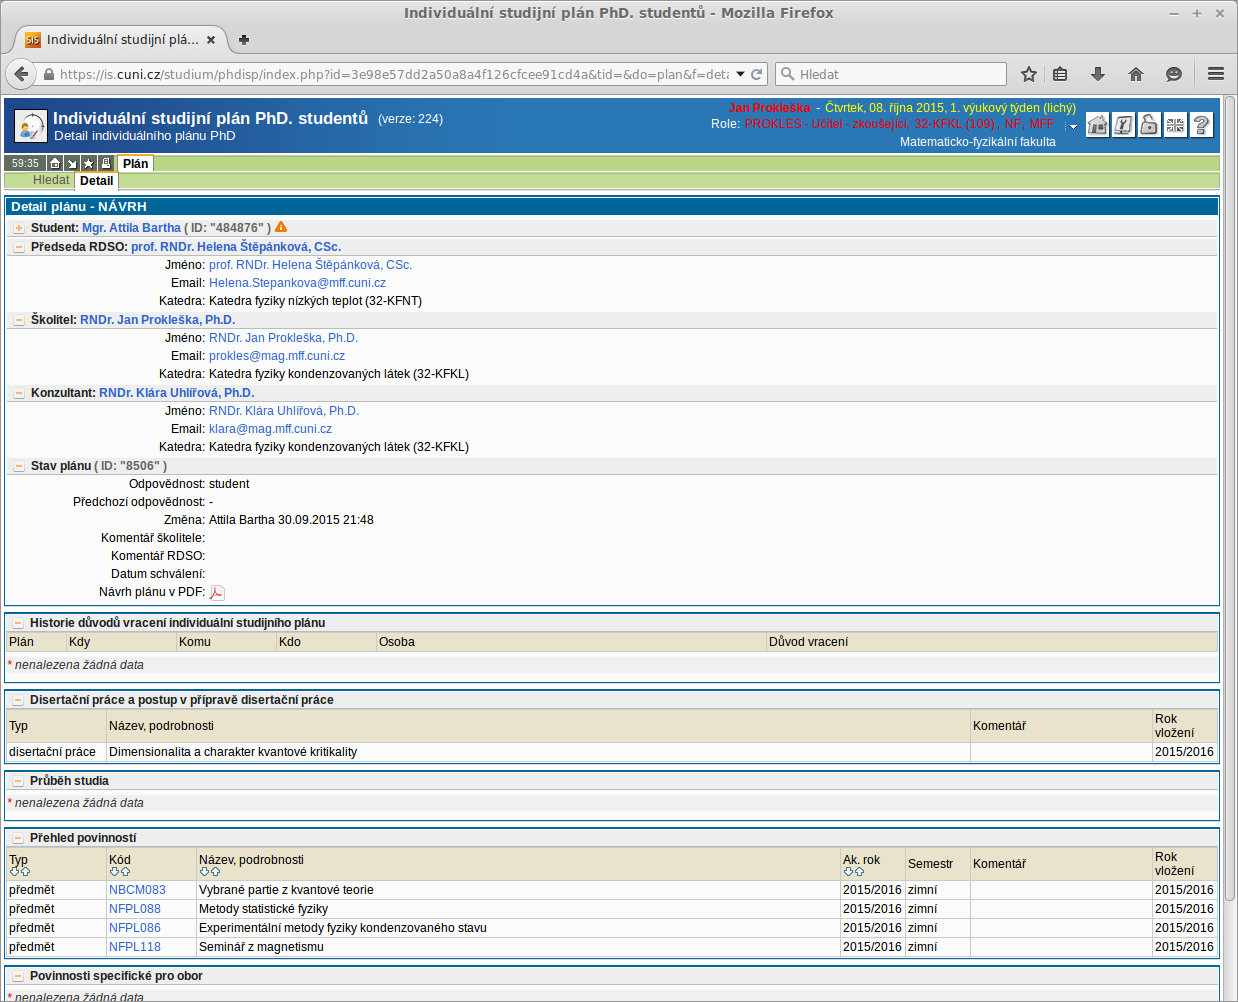The width and height of the screenshot is (1238, 1002).
Task: Open course code NFPL088 link
Action: point(135,909)
